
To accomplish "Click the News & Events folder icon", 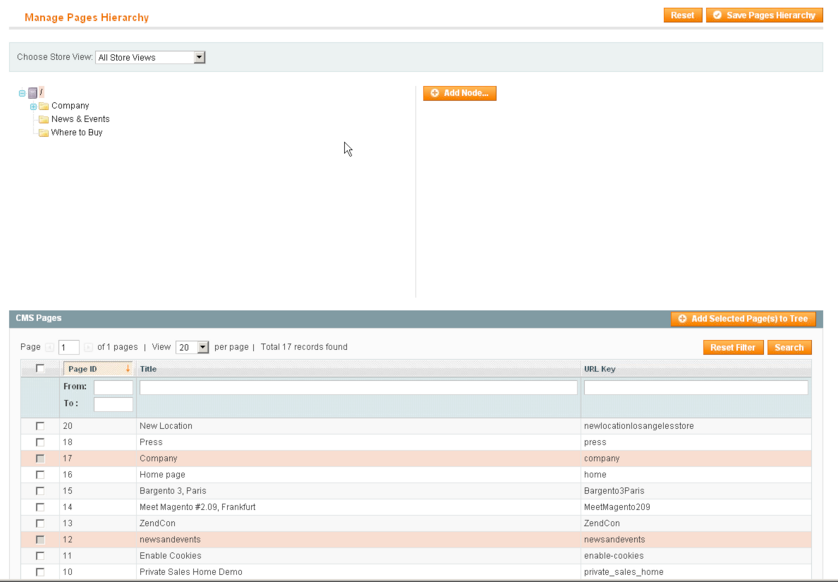I will 44,119.
